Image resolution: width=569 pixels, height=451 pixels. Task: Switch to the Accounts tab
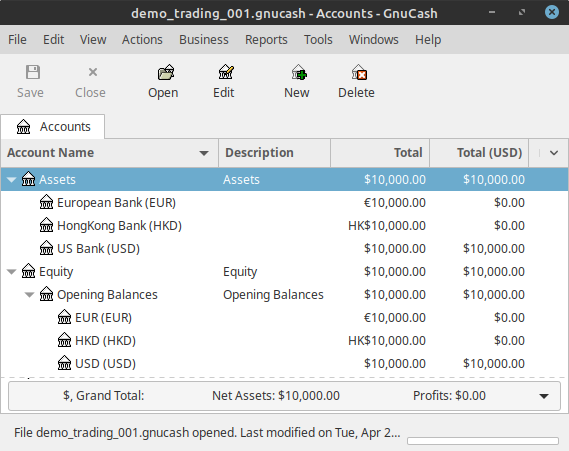53,127
